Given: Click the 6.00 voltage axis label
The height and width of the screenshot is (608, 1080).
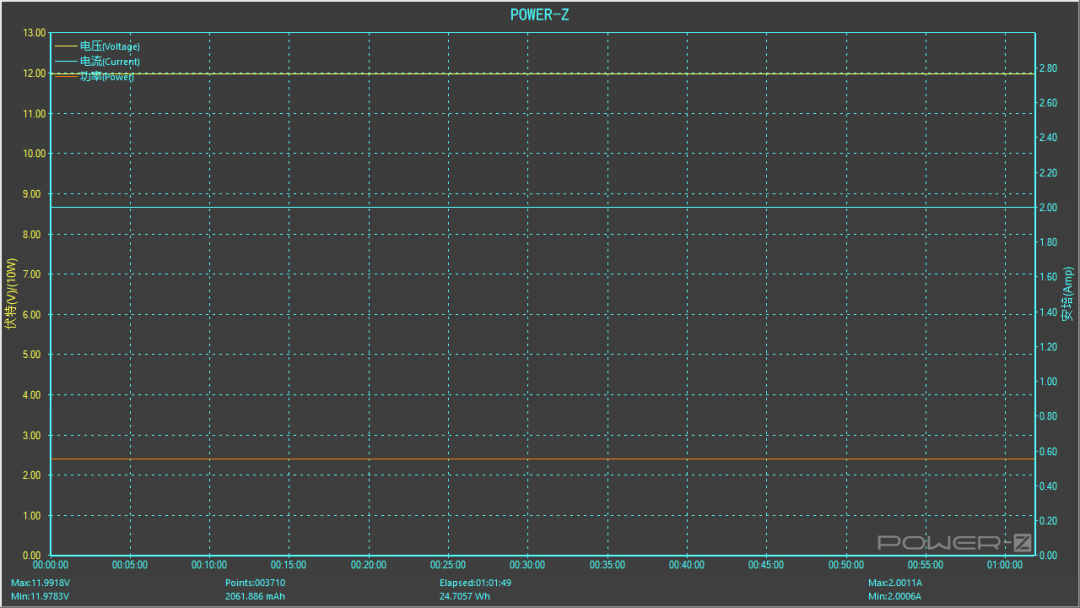Looking at the screenshot, I should (32, 315).
